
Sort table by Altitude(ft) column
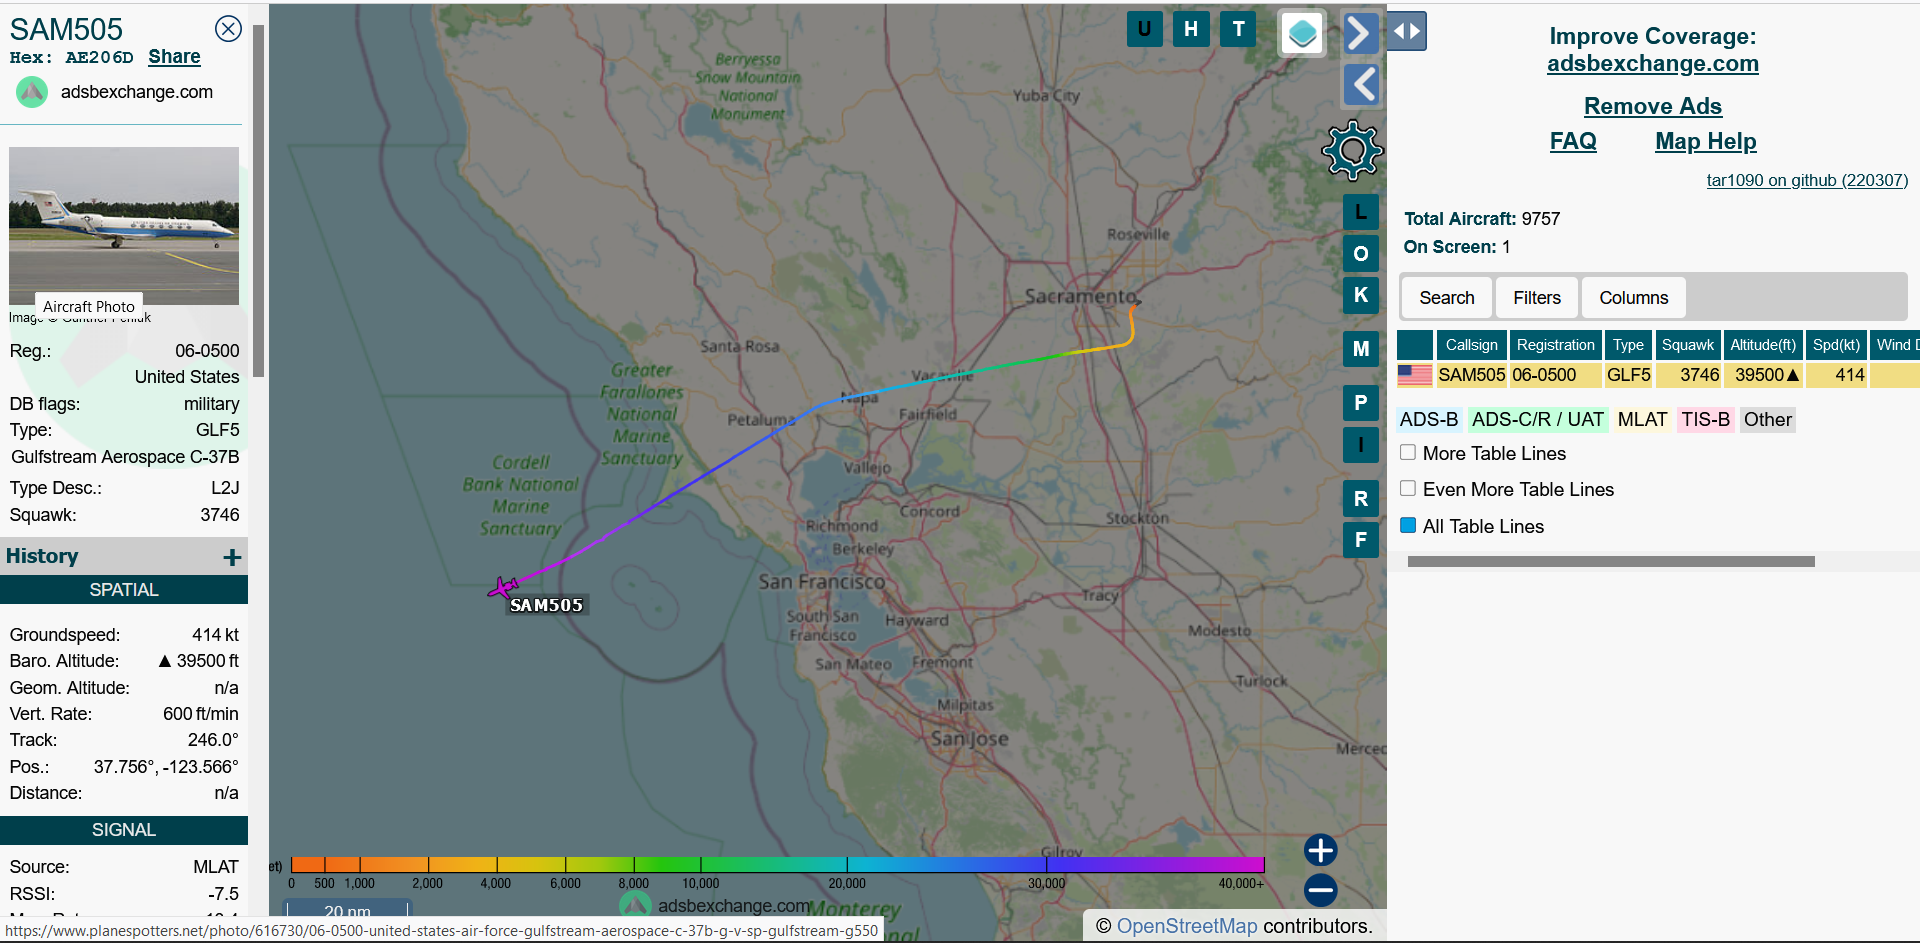[1763, 345]
